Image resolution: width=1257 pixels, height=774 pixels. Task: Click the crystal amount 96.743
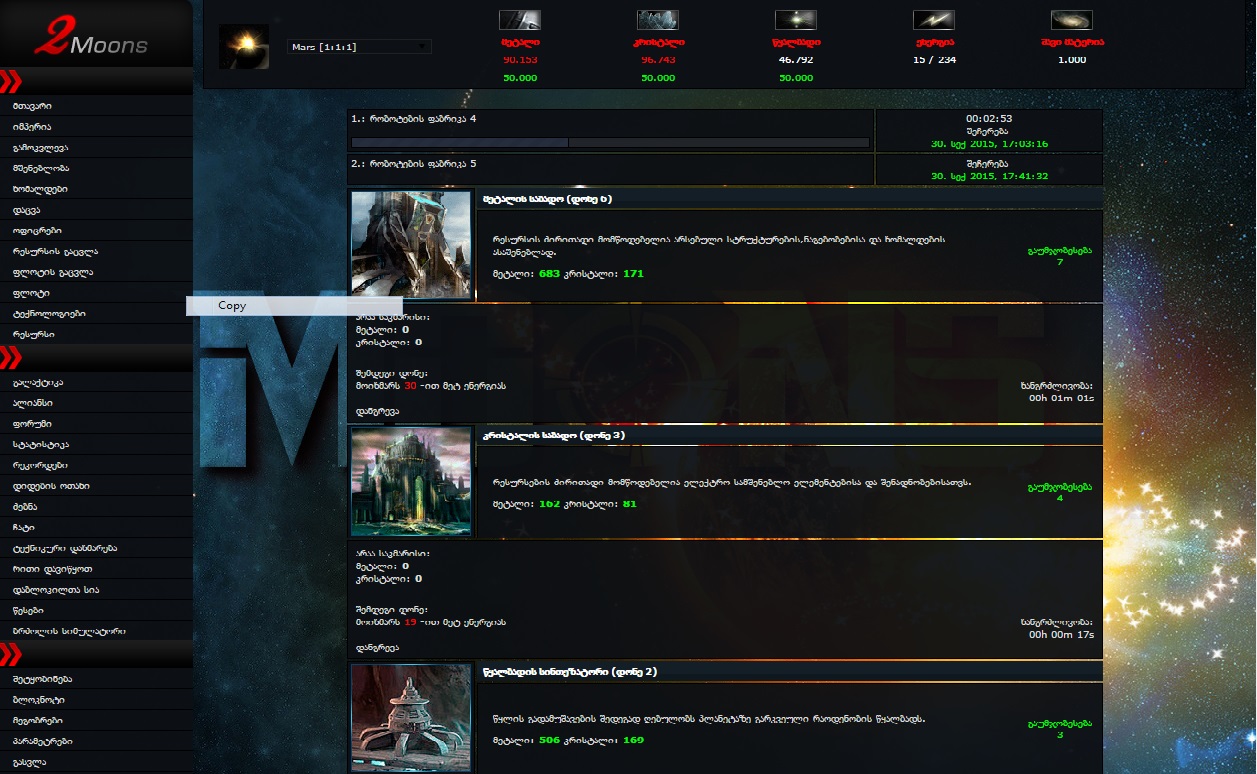point(658,60)
